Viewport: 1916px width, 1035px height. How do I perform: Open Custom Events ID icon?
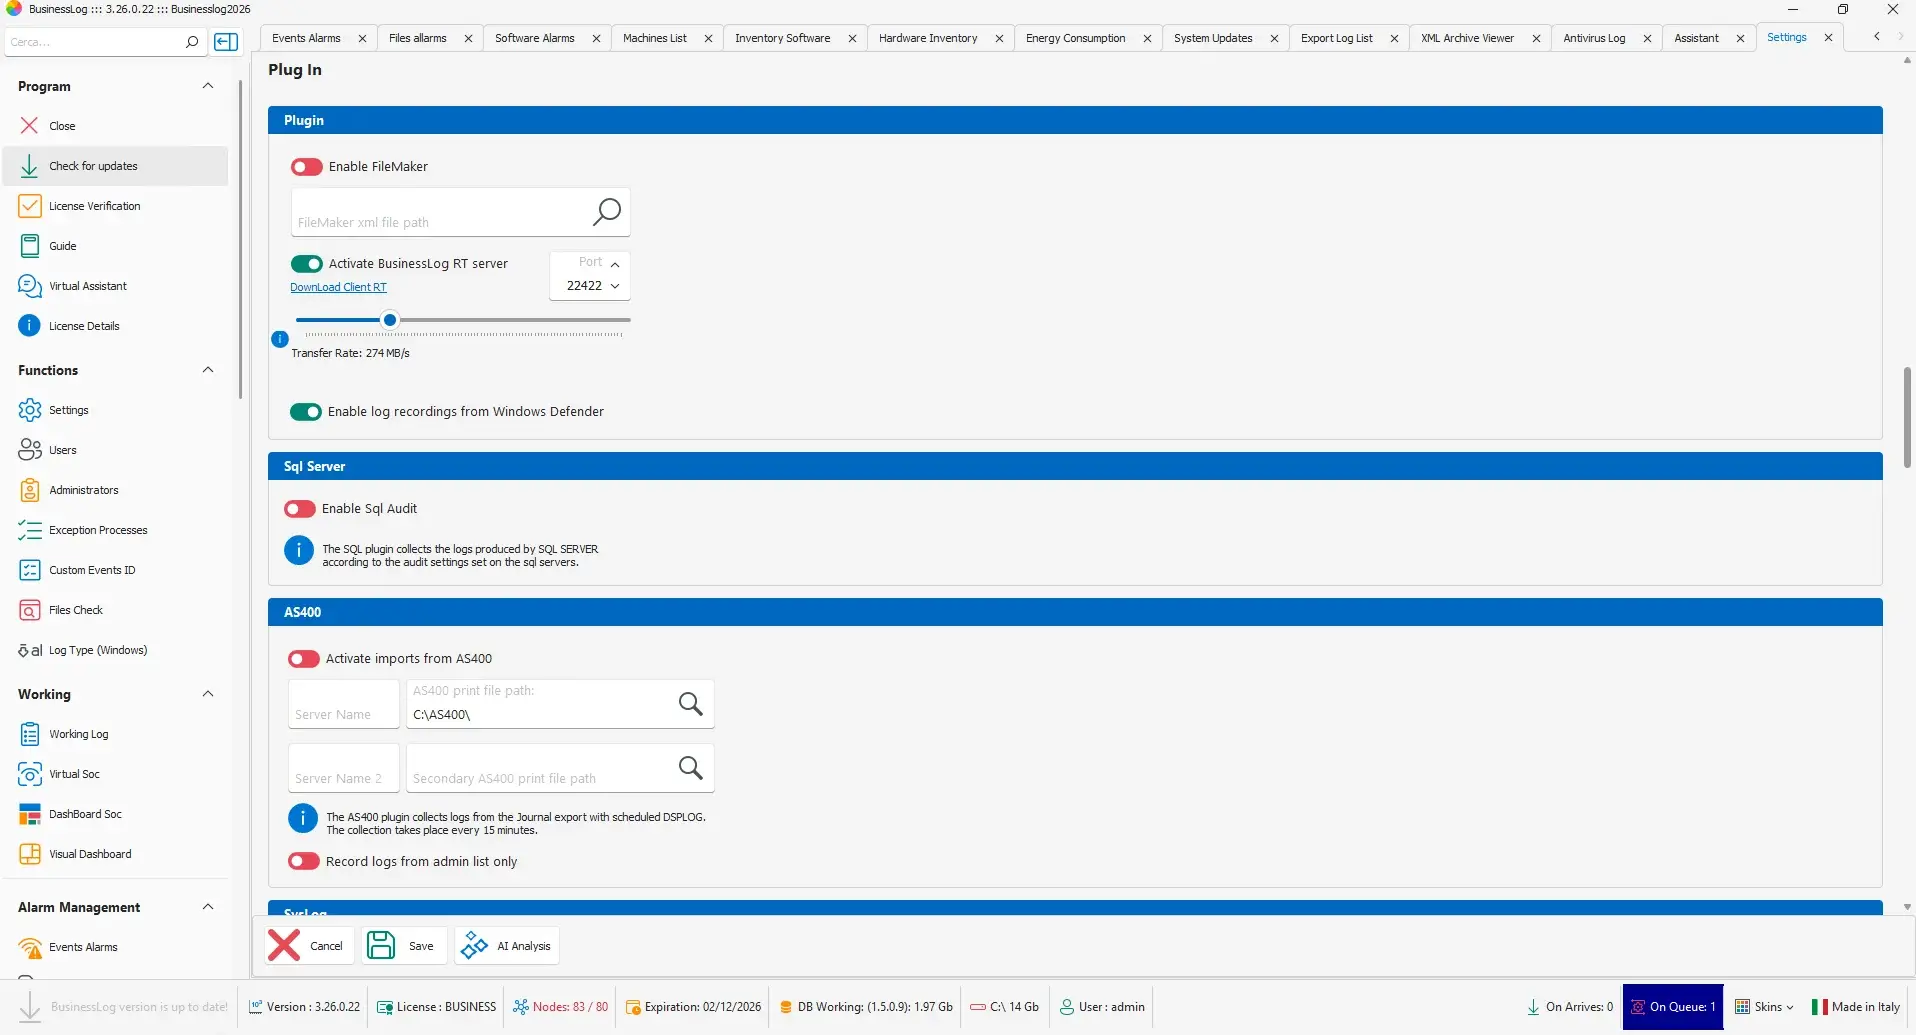[x=30, y=570]
